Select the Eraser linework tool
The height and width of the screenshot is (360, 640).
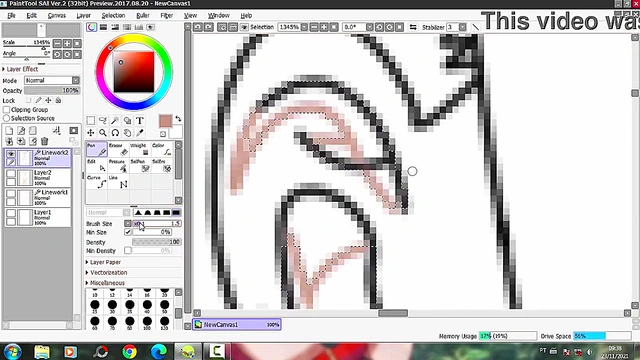tap(118, 149)
